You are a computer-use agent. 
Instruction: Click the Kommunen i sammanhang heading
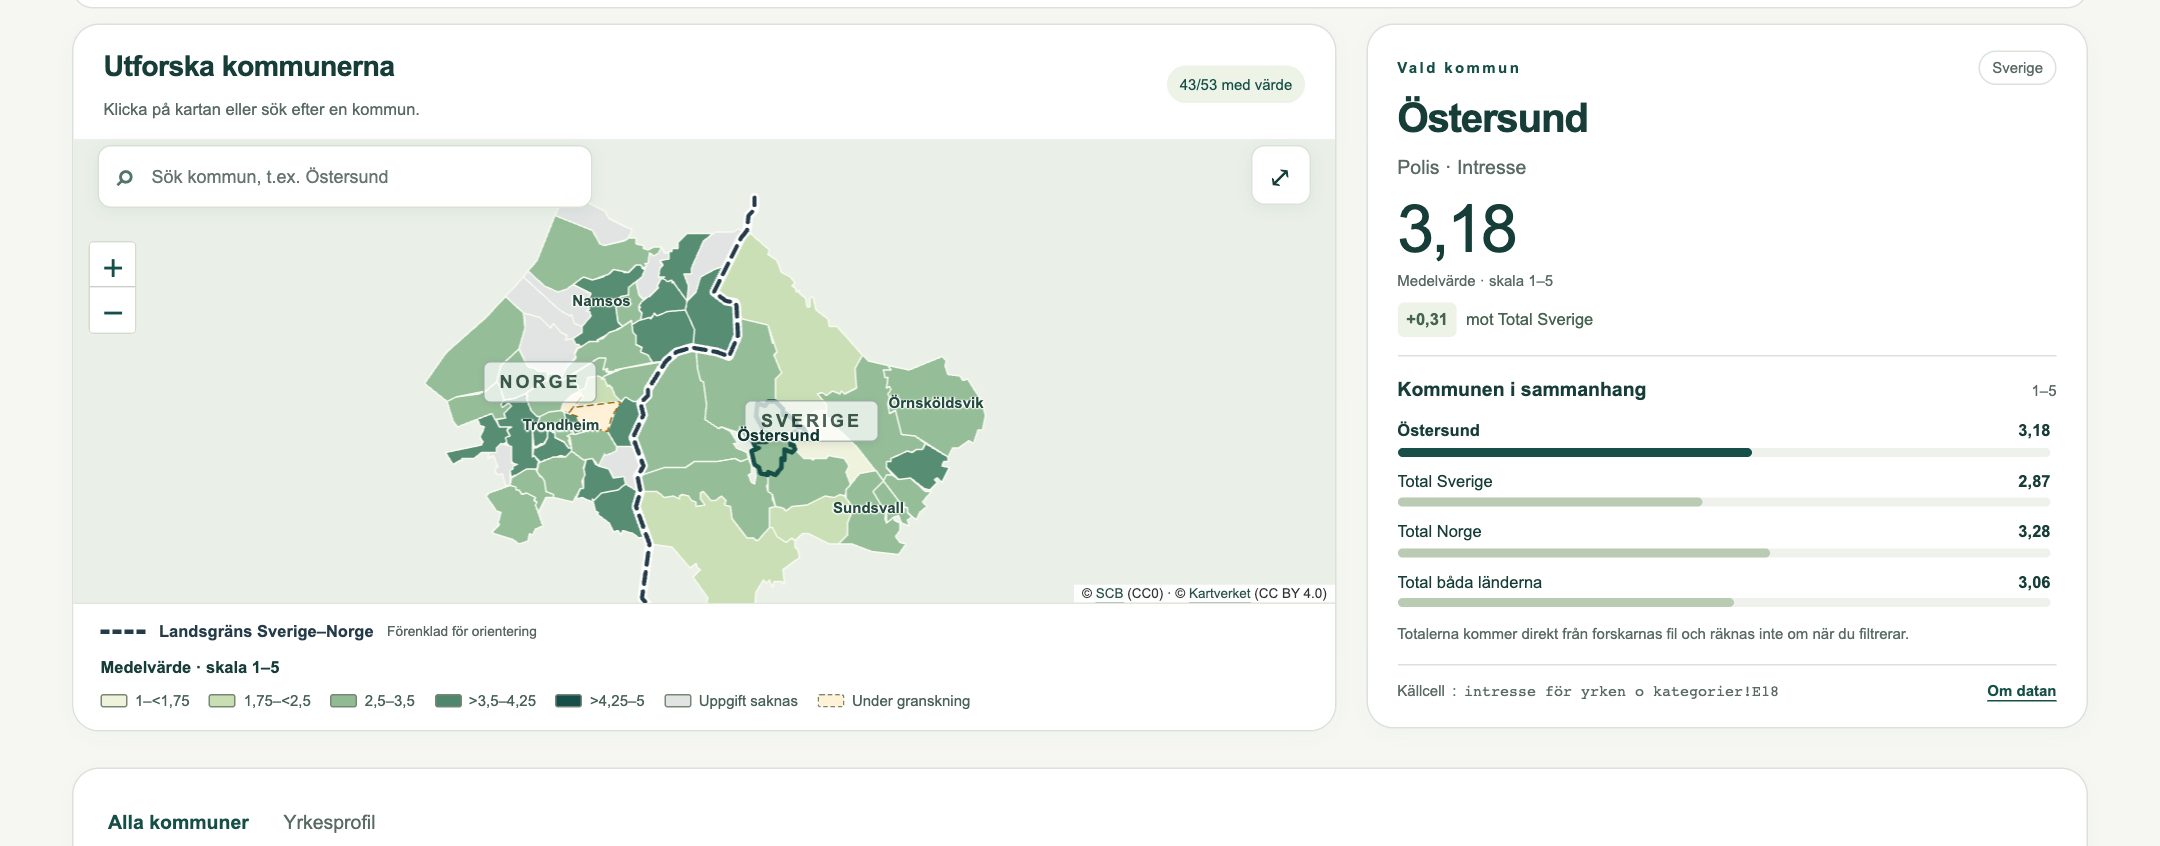[x=1521, y=390]
